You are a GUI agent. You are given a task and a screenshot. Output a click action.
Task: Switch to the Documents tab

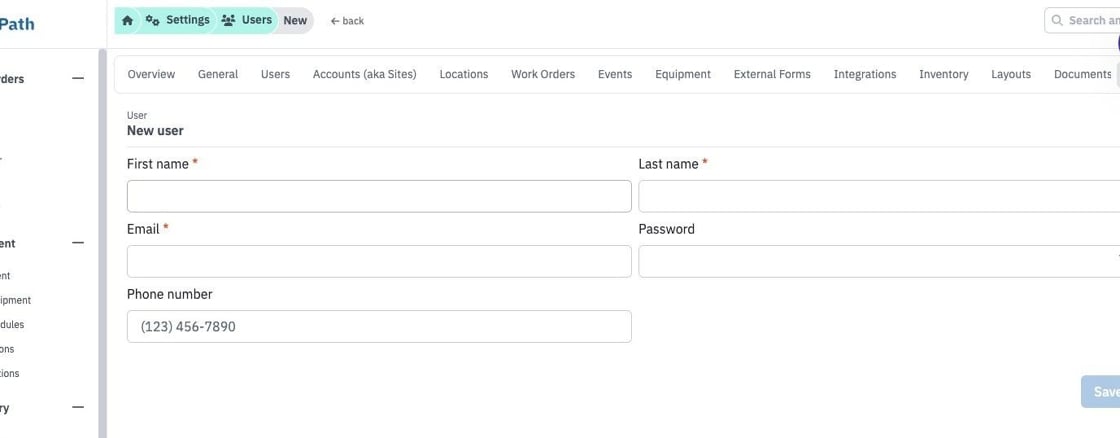[1082, 74]
